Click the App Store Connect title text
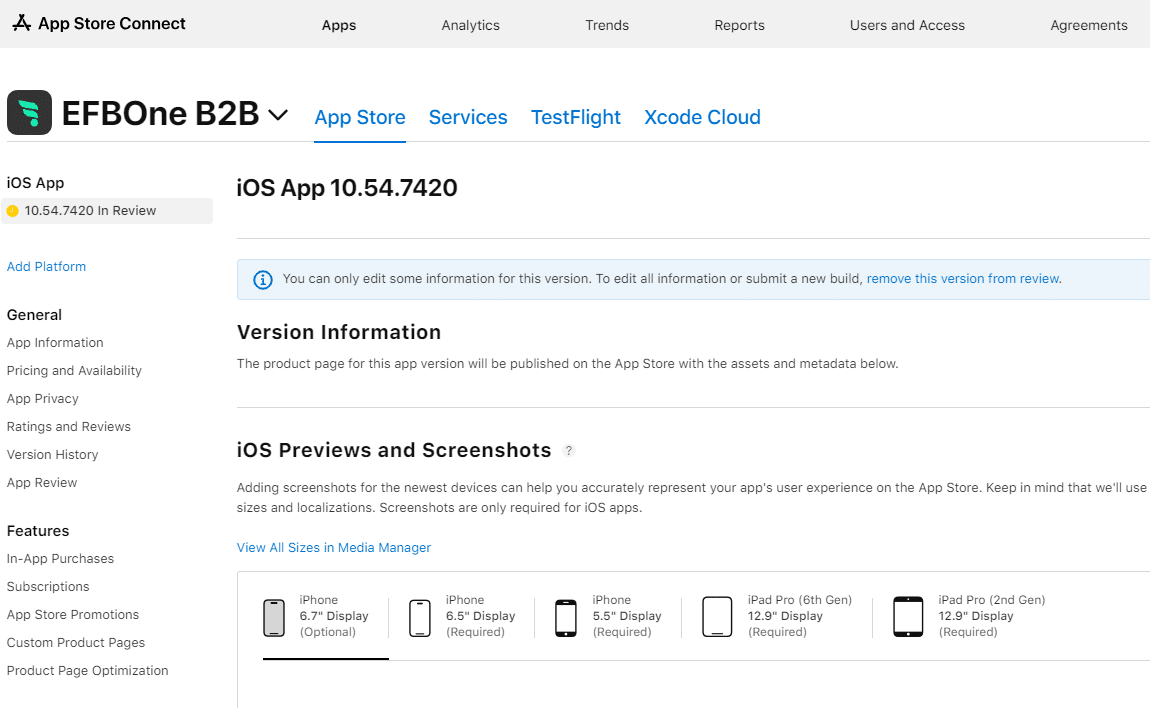 [x=111, y=23]
